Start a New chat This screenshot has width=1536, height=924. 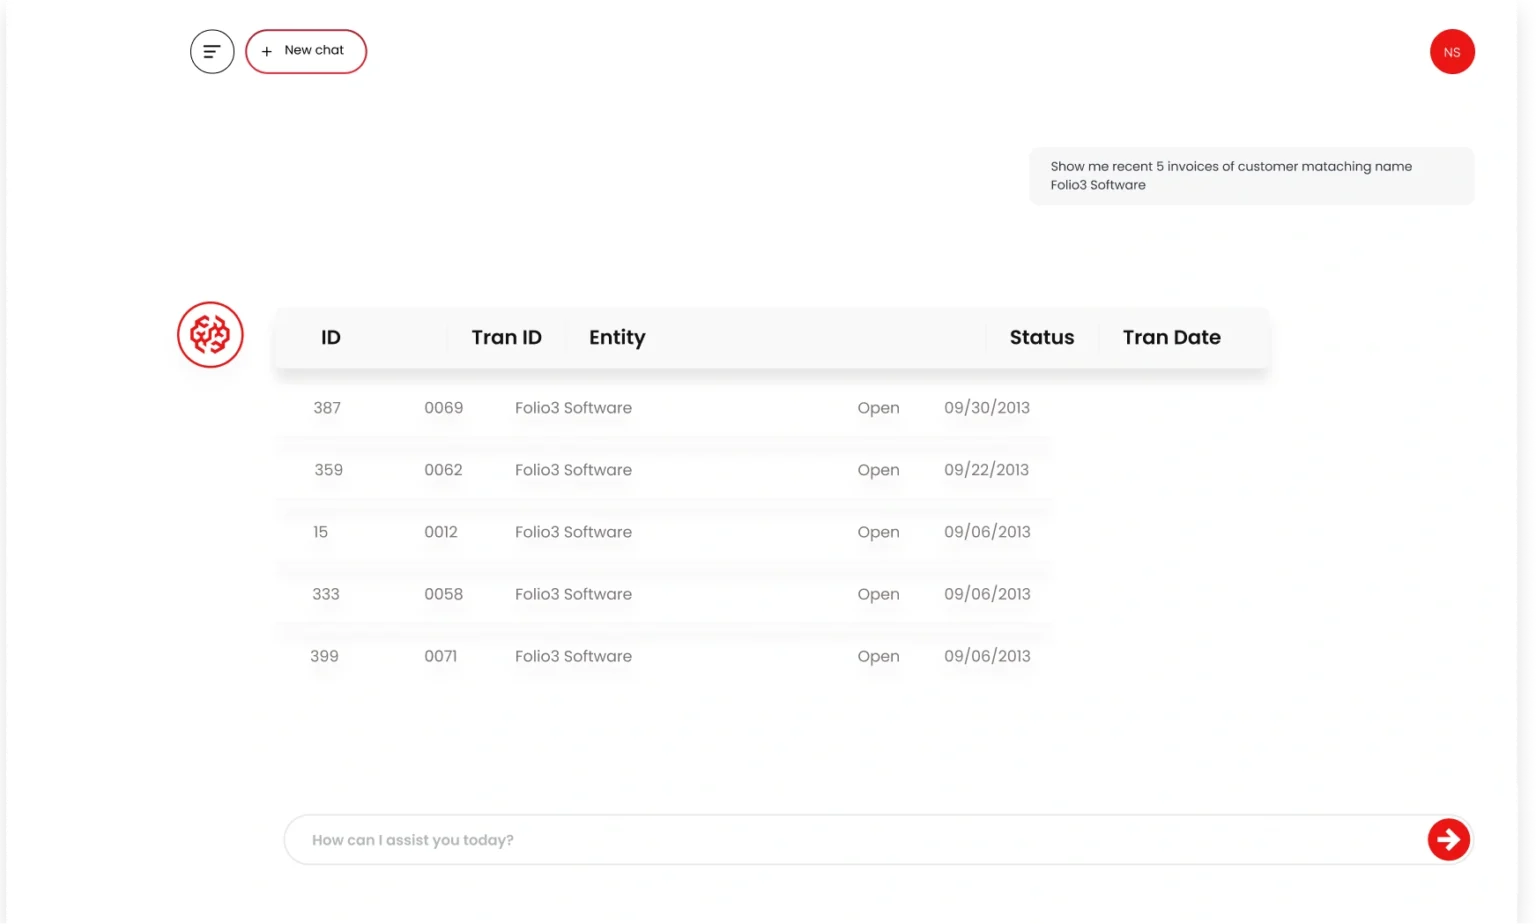[x=306, y=51]
